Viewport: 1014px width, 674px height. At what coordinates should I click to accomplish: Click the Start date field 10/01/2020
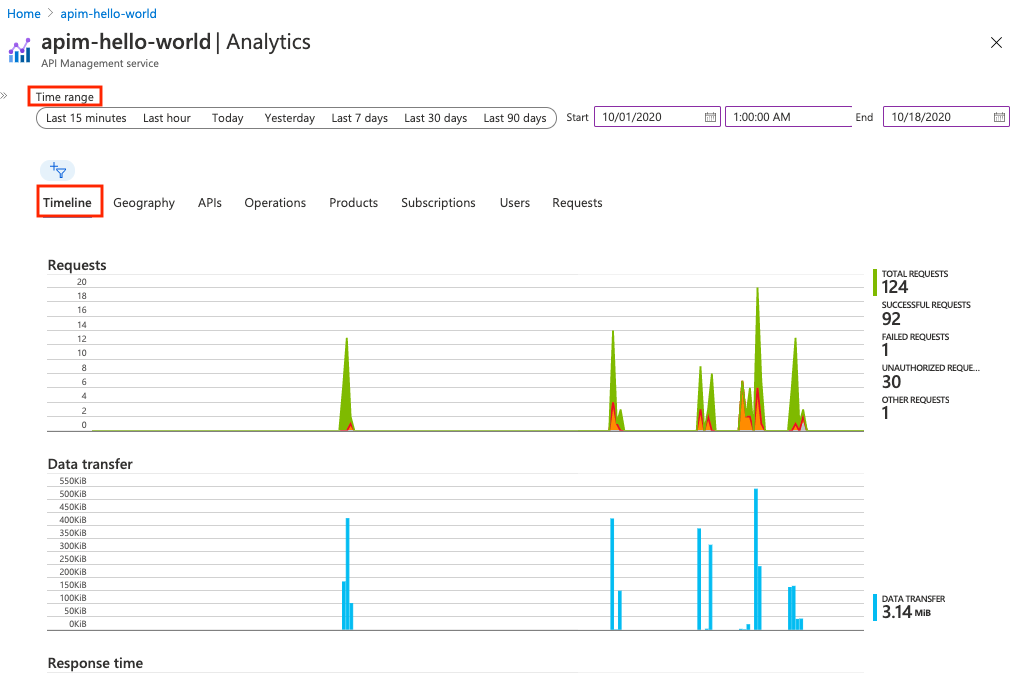pos(657,117)
